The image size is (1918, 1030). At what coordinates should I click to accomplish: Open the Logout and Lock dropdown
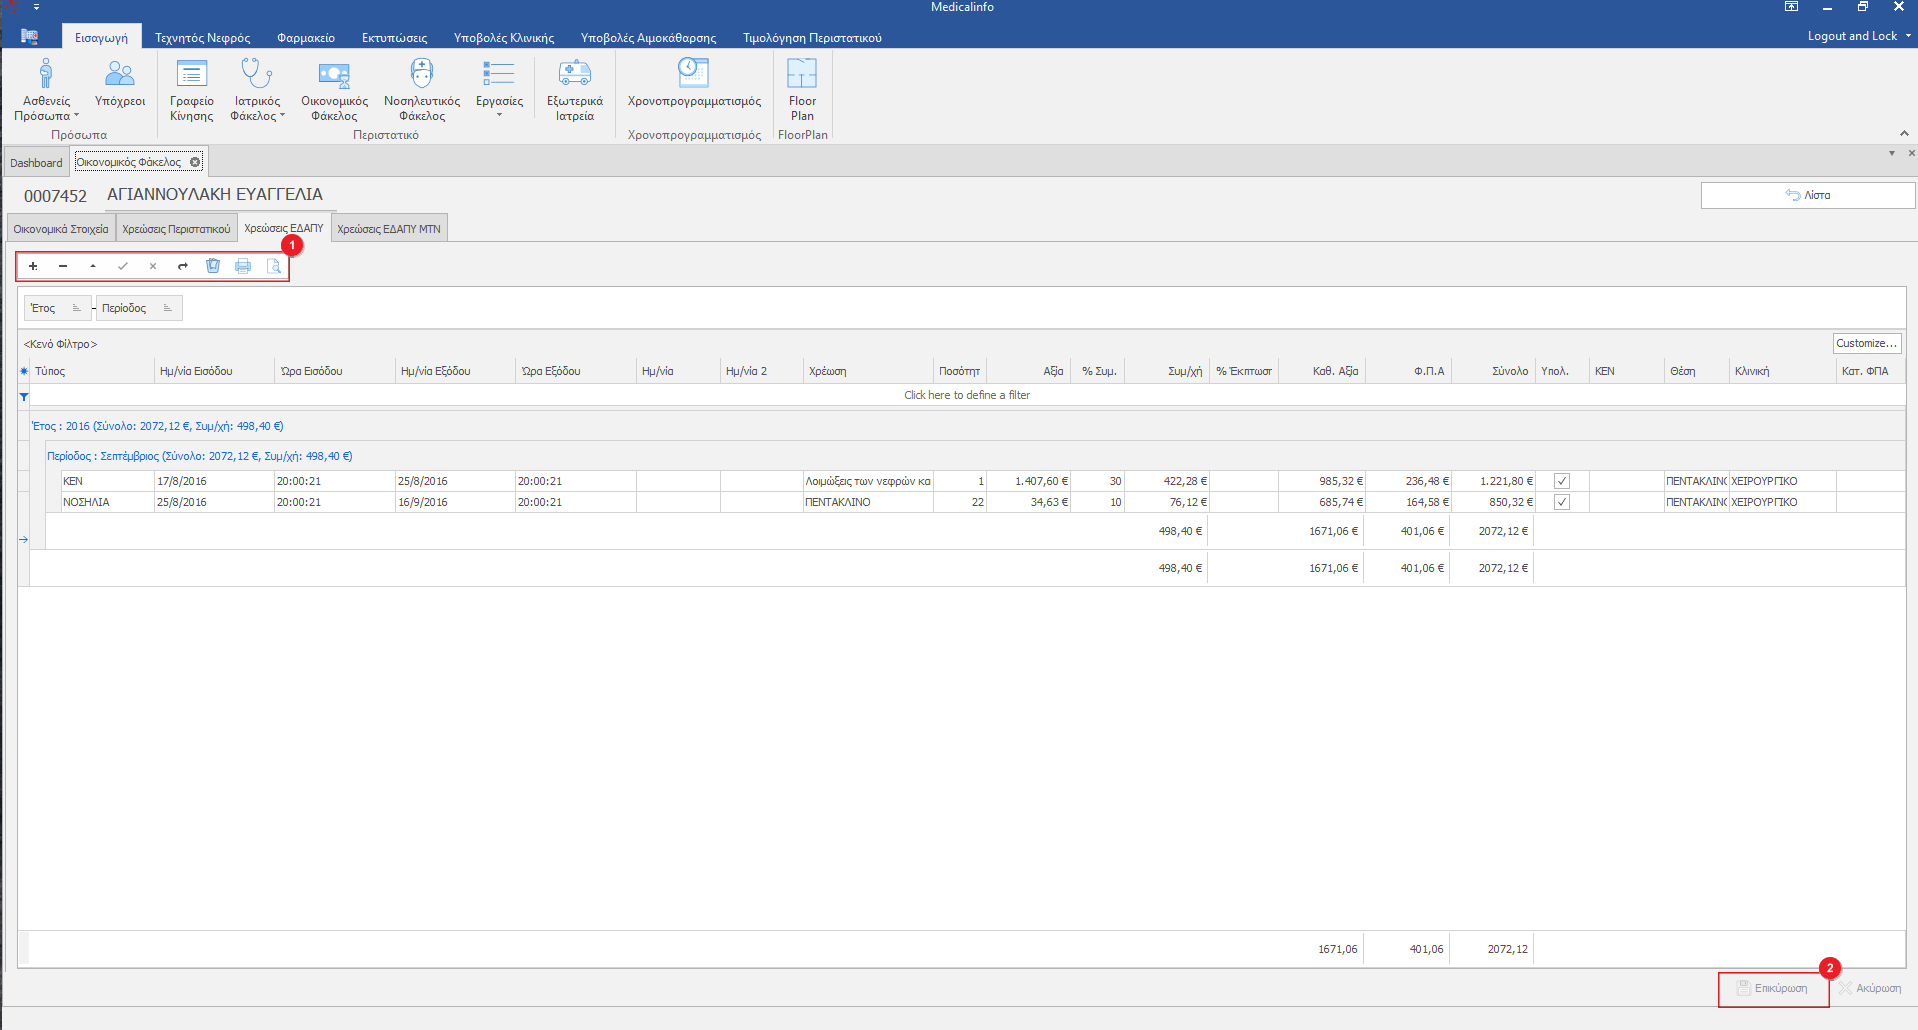point(1858,36)
